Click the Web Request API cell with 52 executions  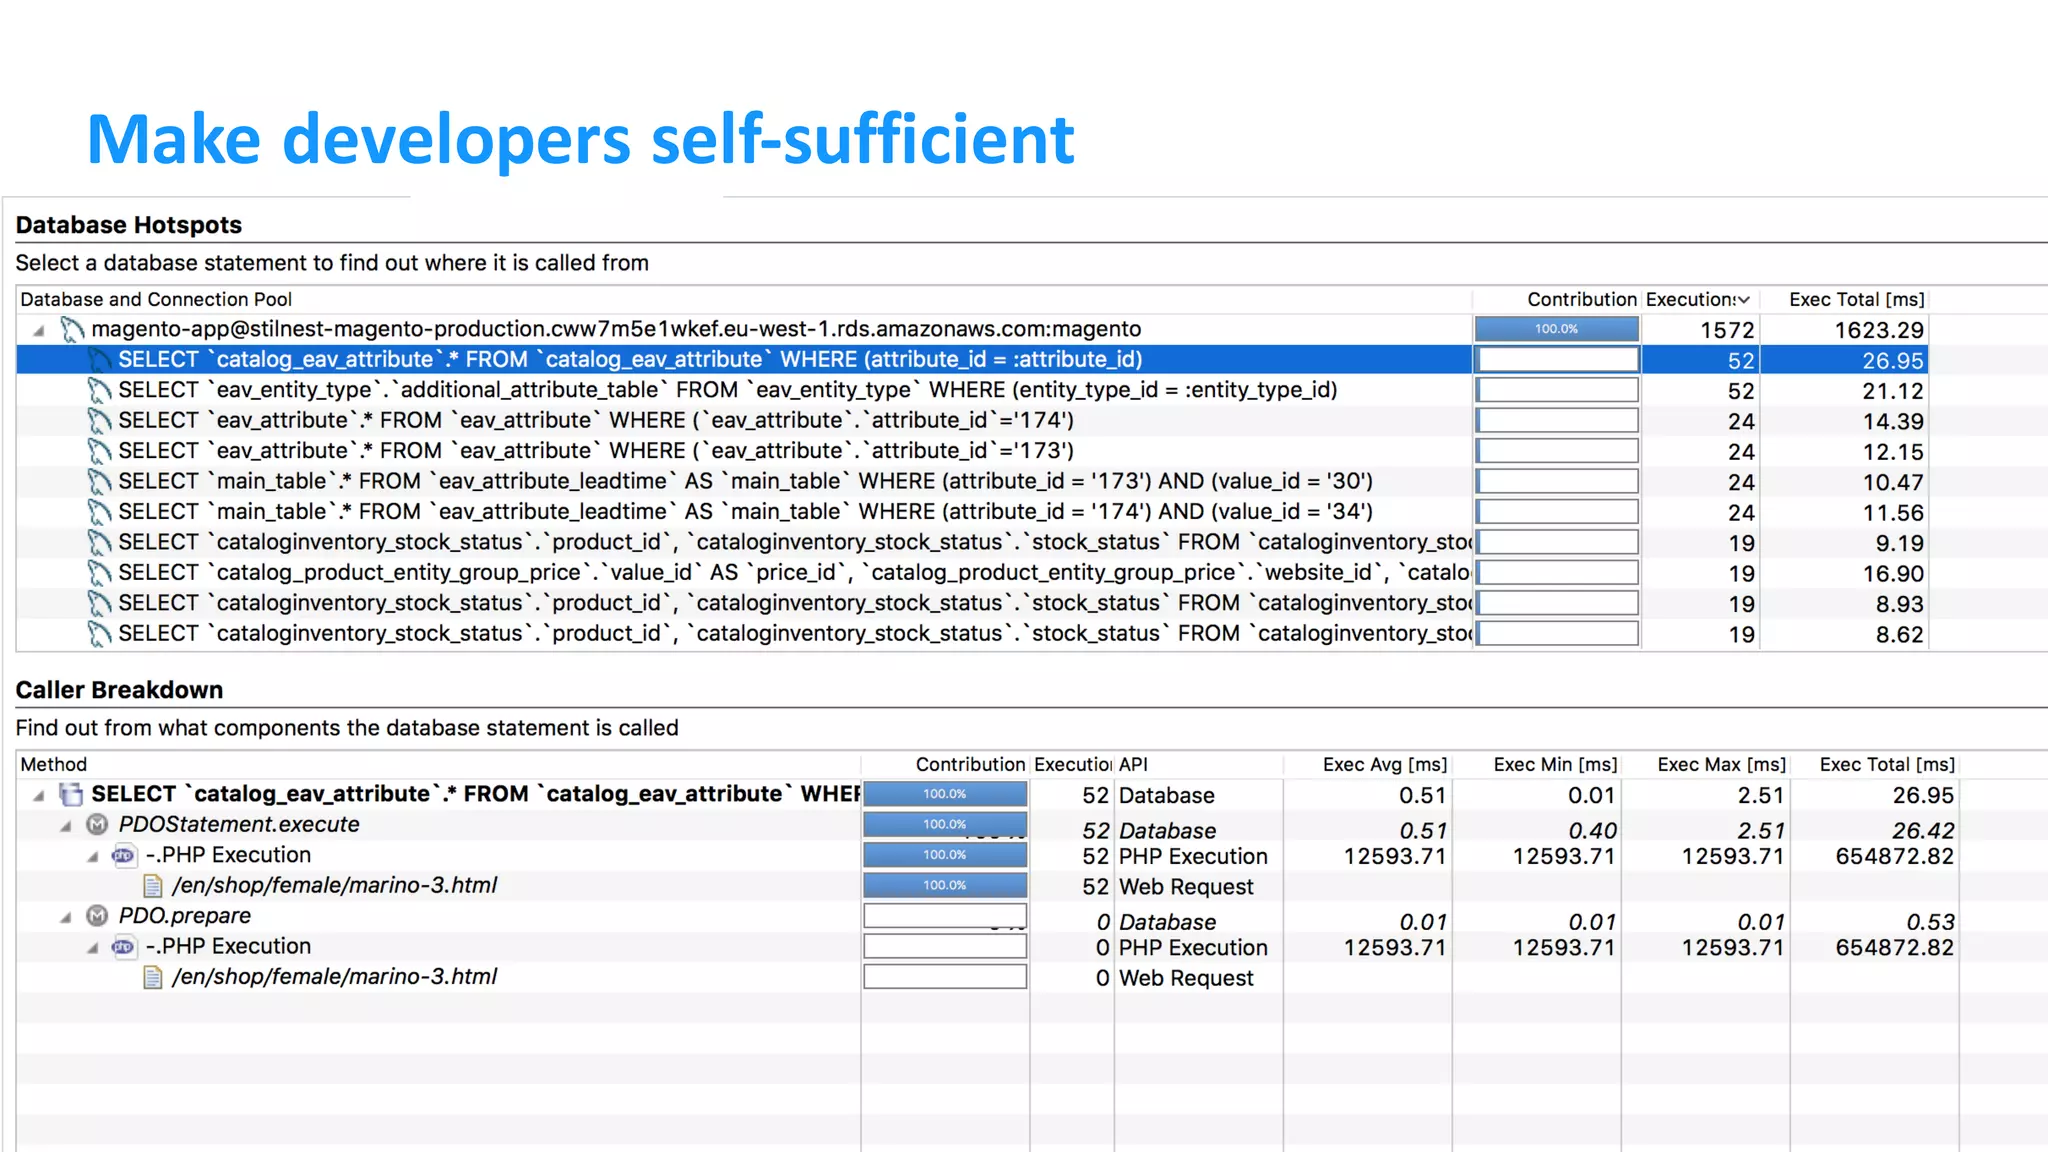(x=1186, y=887)
